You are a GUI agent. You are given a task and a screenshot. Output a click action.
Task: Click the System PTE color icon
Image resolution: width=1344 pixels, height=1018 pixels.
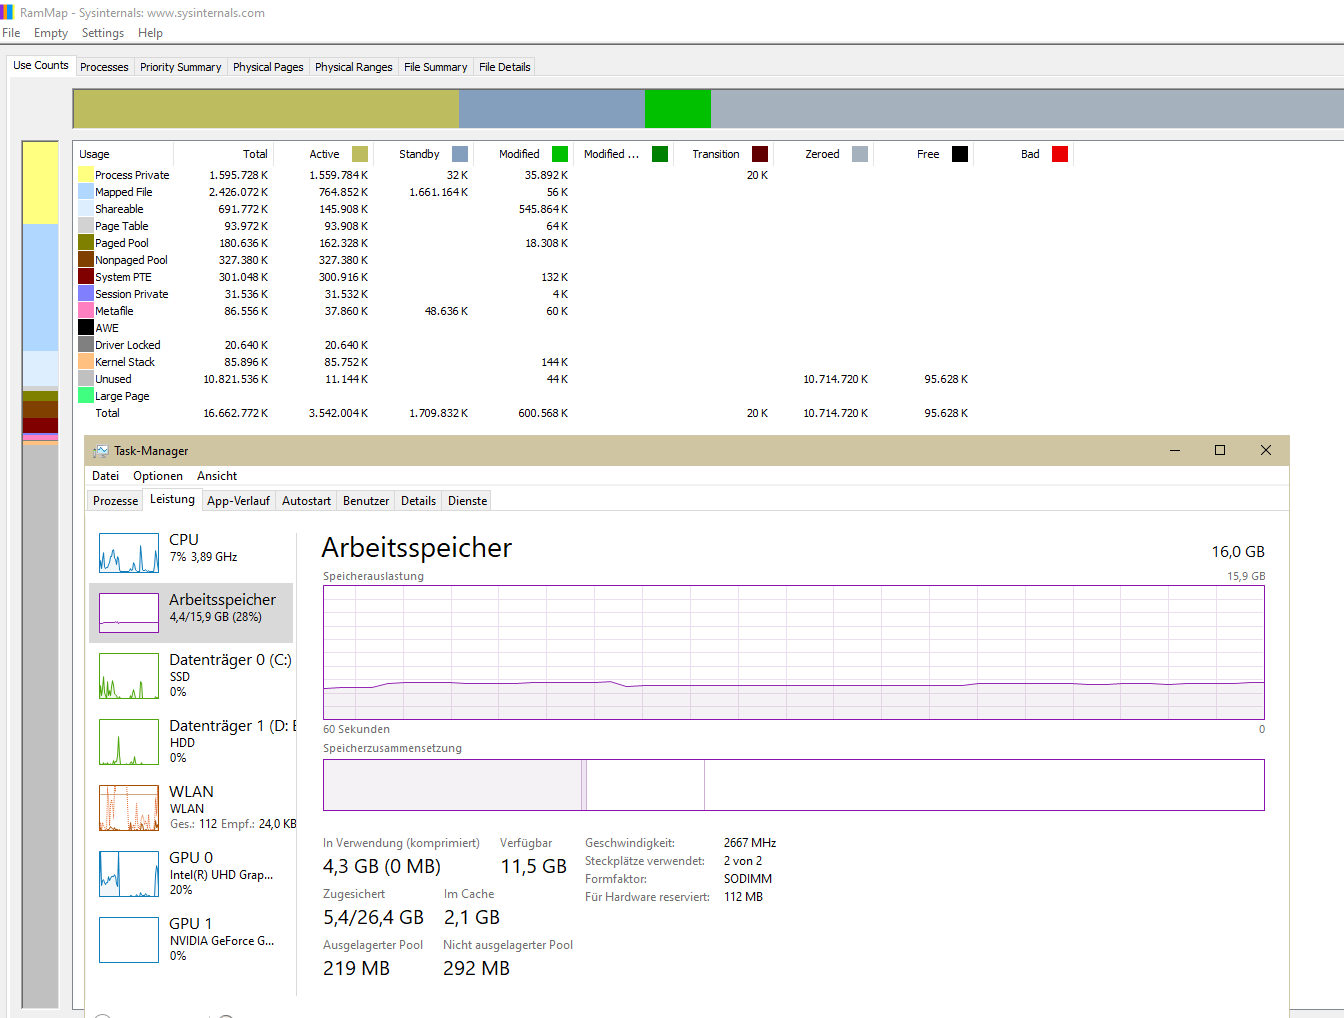pos(86,277)
